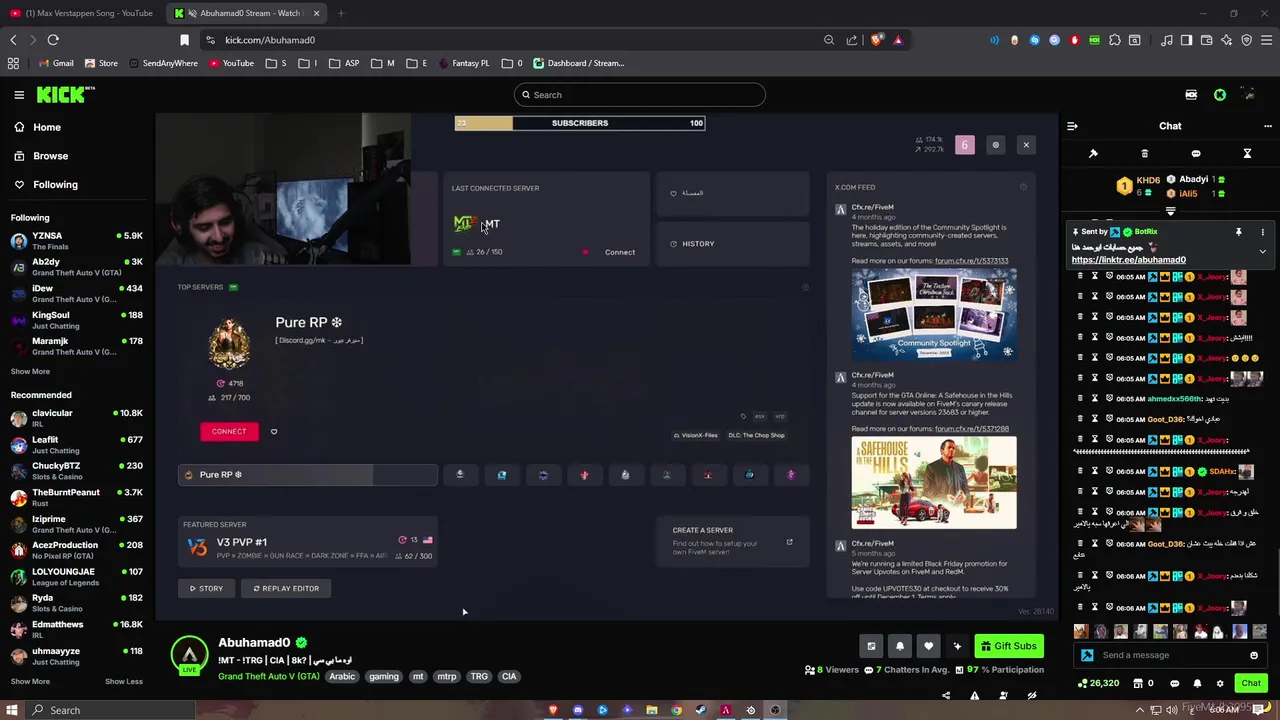Select the gaming tag
Image resolution: width=1280 pixels, height=720 pixels.
(x=383, y=677)
